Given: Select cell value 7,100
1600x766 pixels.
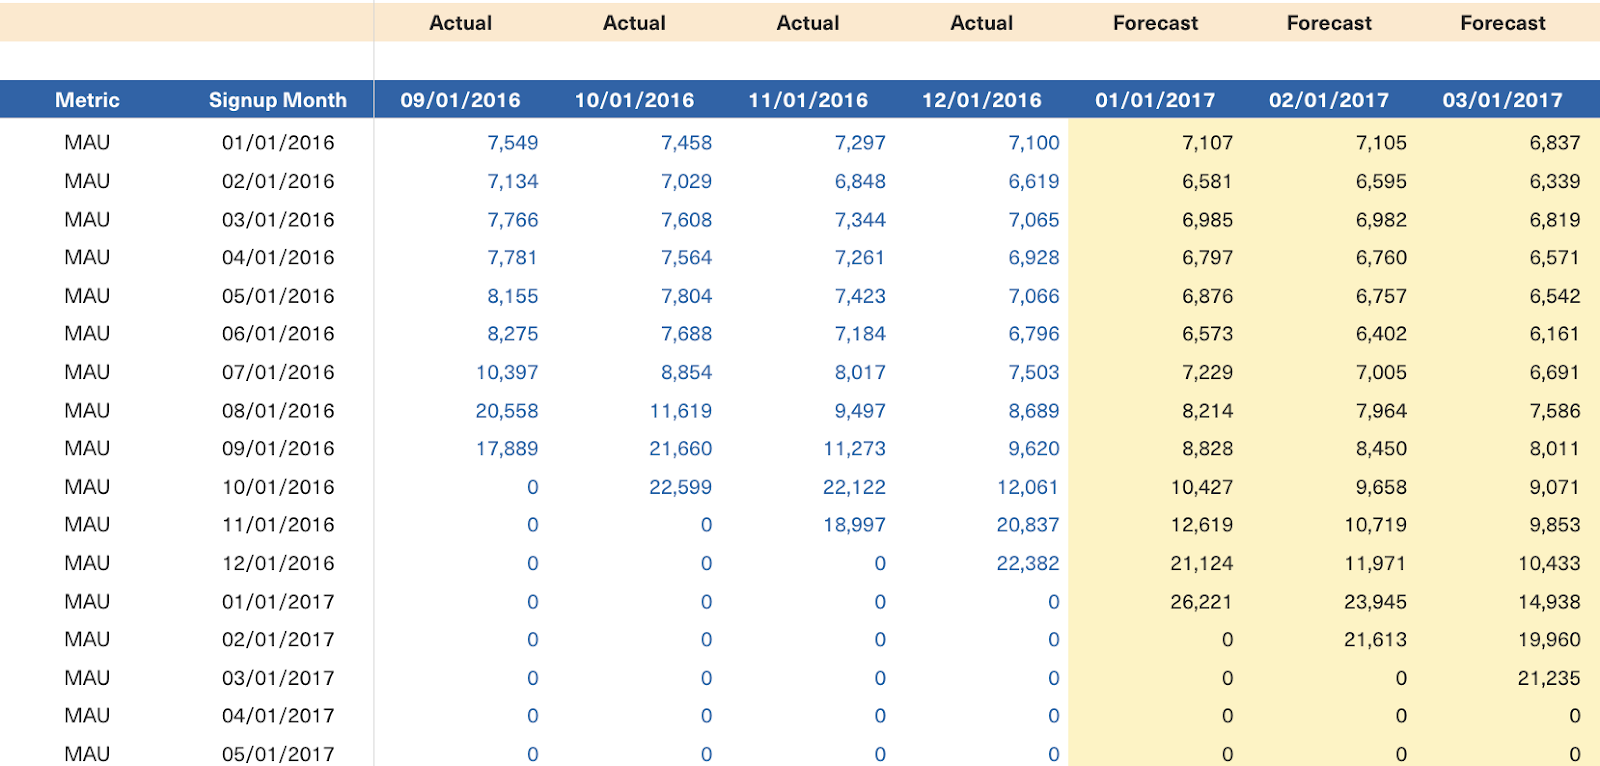Looking at the screenshot, I should [1034, 143].
